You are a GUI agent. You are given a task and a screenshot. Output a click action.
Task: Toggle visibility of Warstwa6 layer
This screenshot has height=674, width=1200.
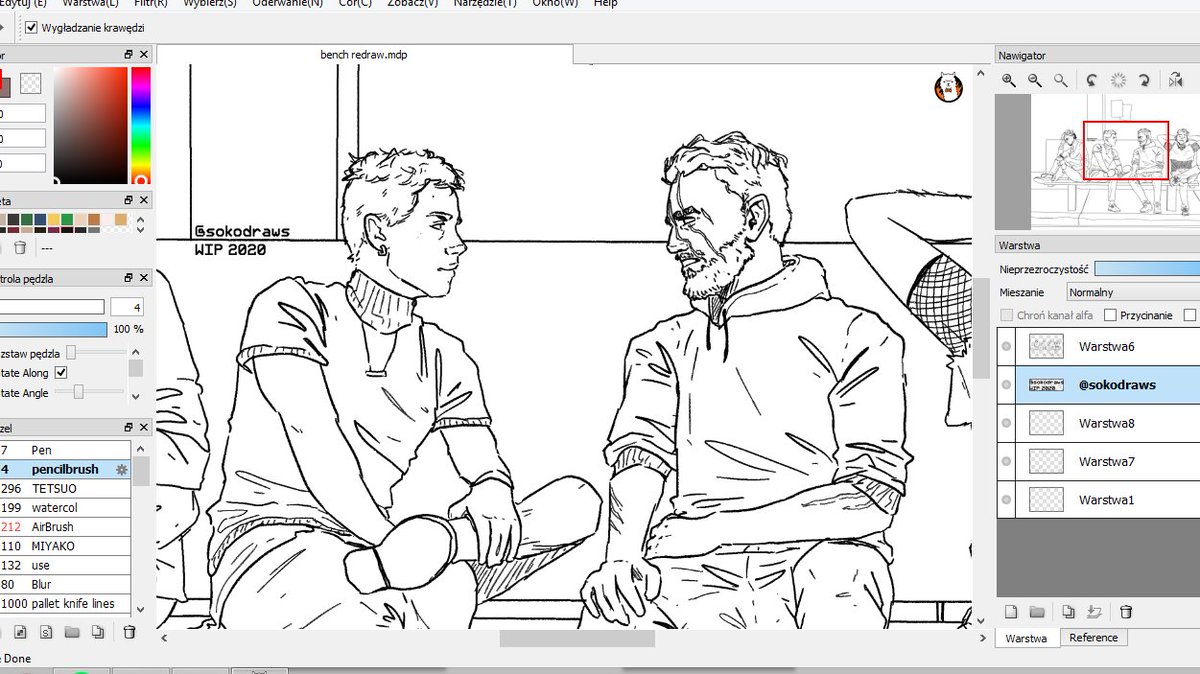(1006, 347)
